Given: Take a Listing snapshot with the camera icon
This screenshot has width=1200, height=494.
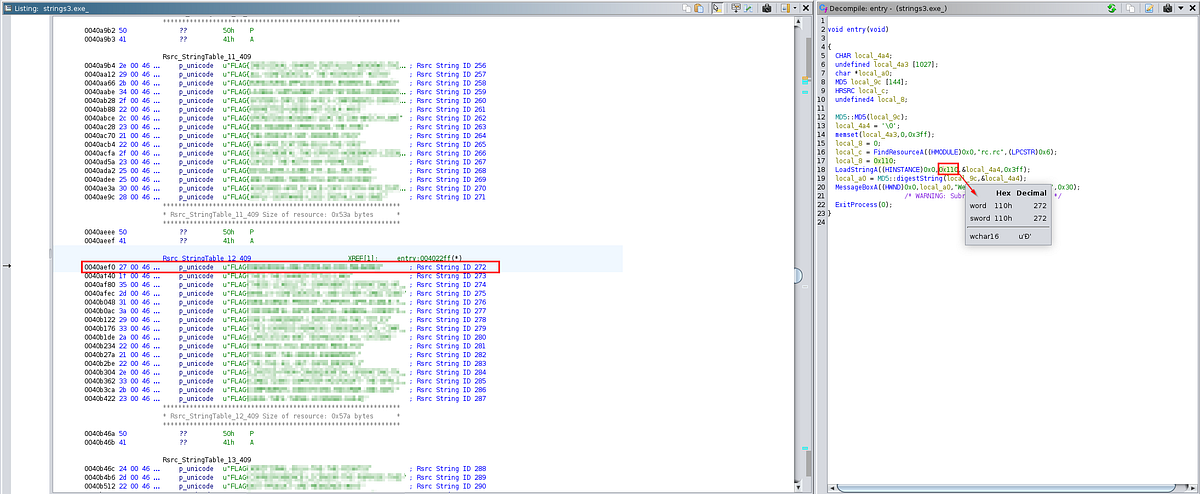Looking at the screenshot, I should click(x=766, y=7).
